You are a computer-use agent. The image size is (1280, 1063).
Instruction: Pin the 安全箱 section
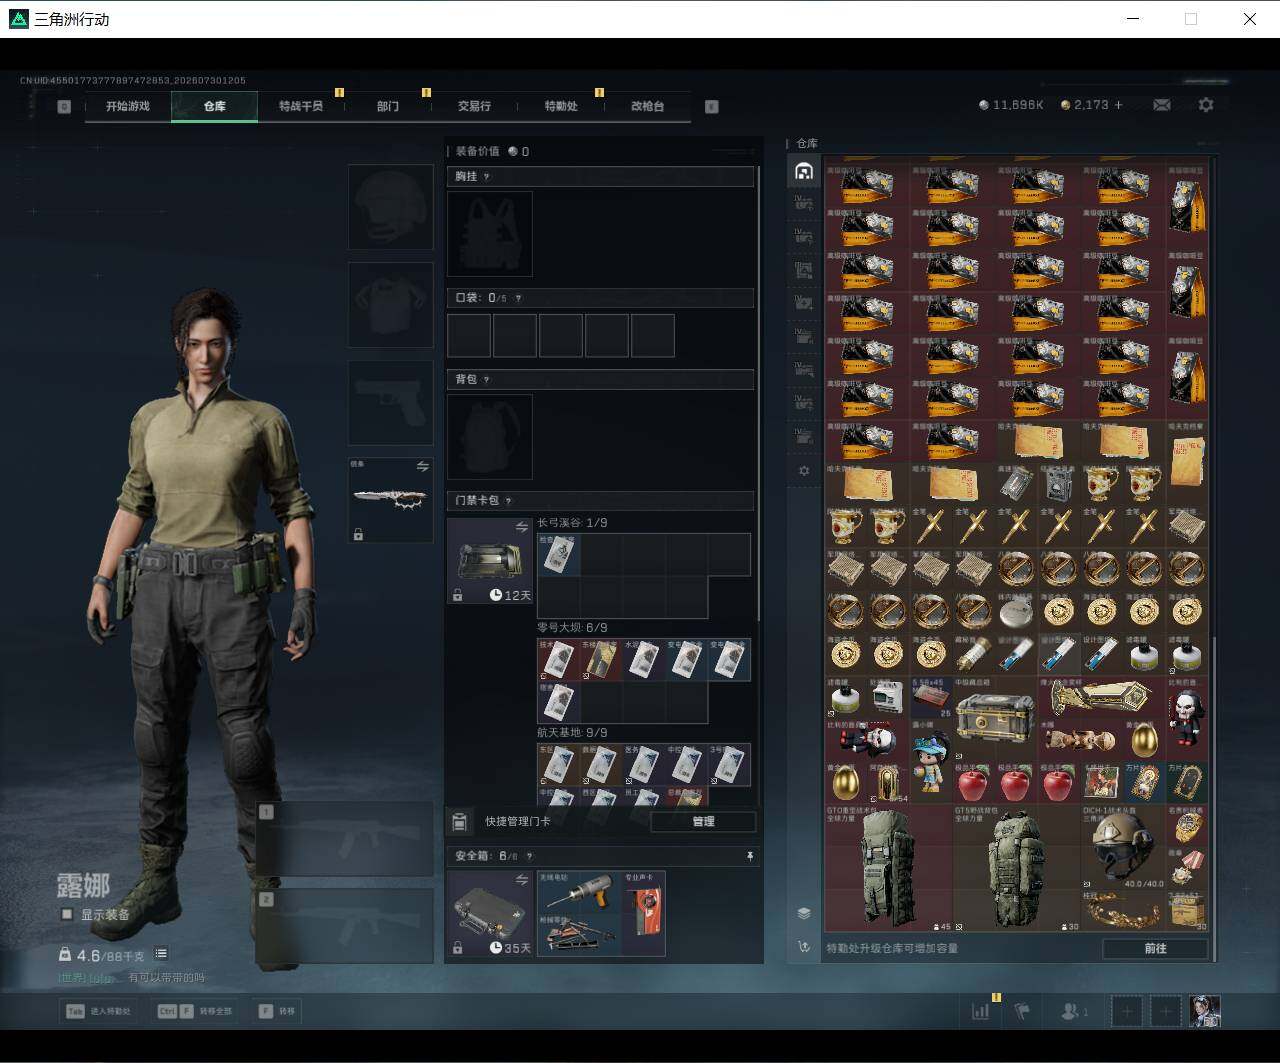click(x=749, y=856)
